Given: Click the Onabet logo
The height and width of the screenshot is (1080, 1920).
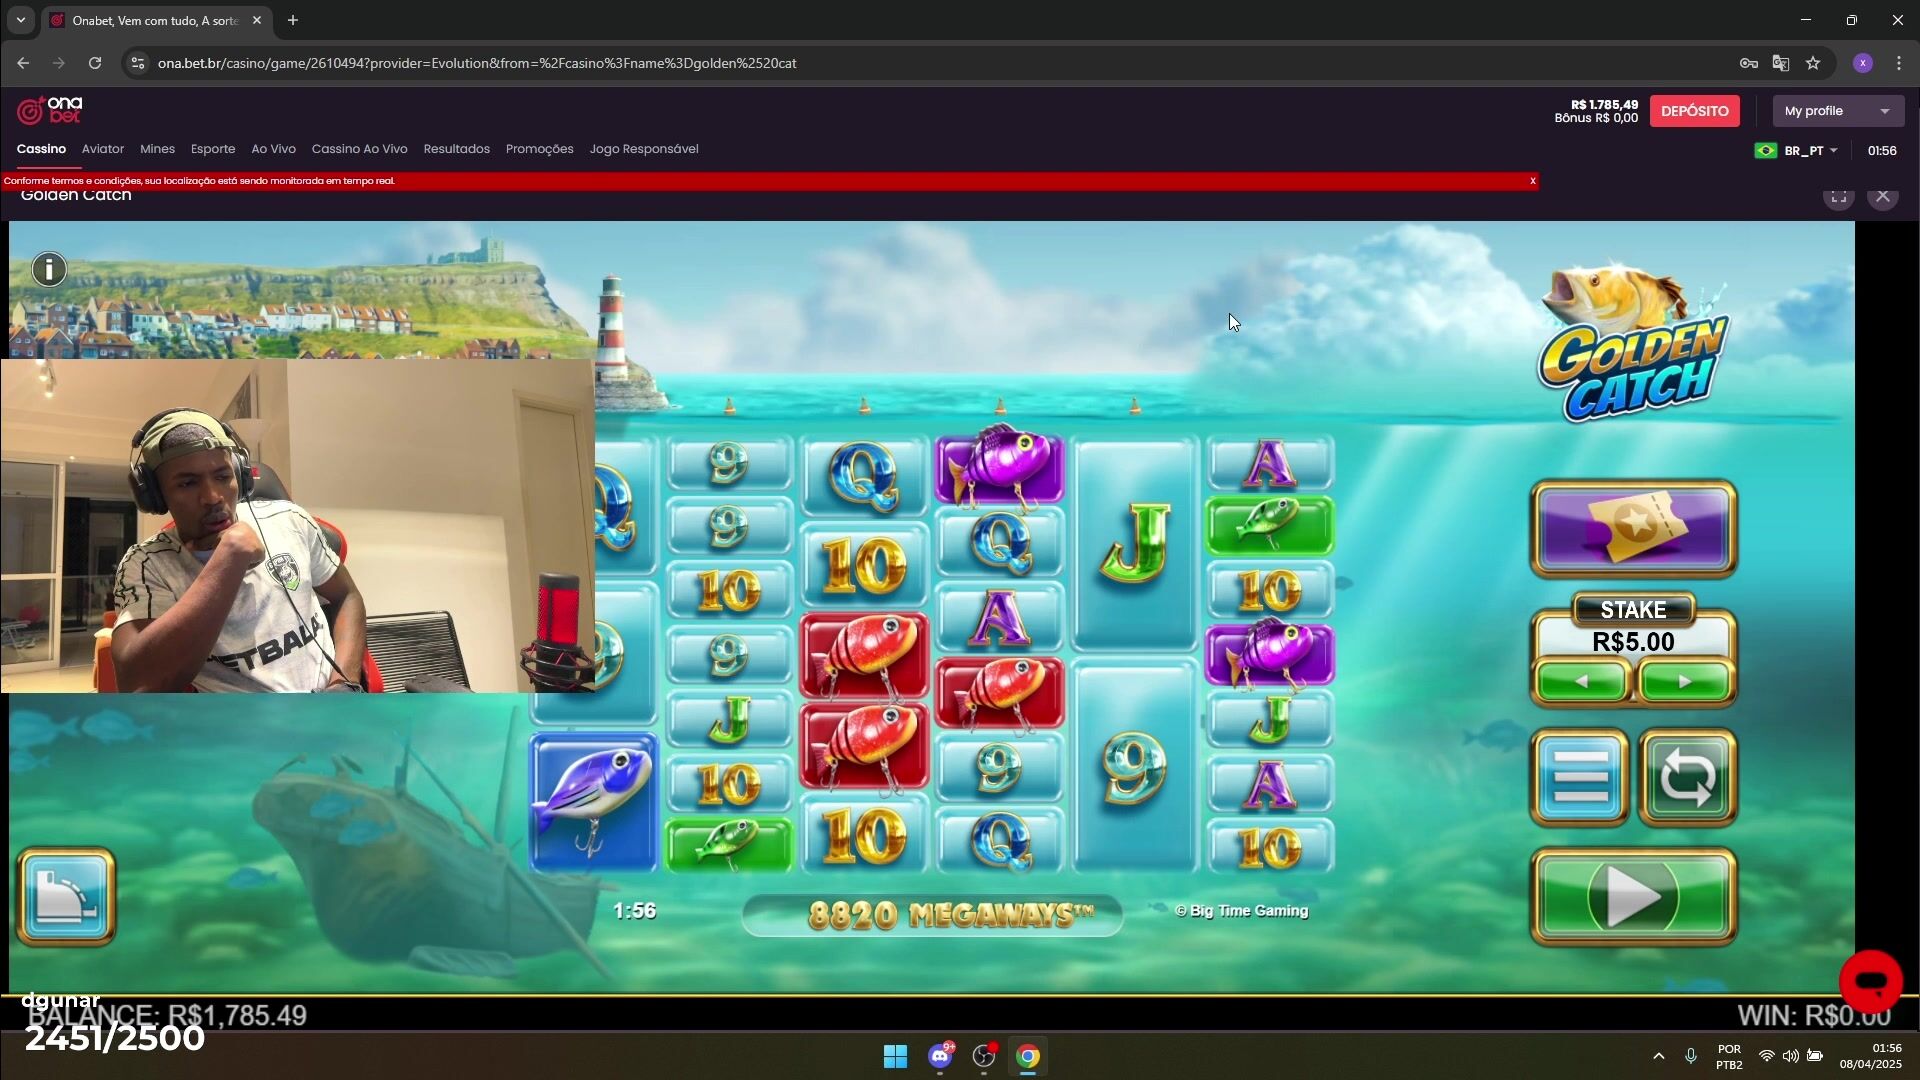Looking at the screenshot, I should point(50,110).
